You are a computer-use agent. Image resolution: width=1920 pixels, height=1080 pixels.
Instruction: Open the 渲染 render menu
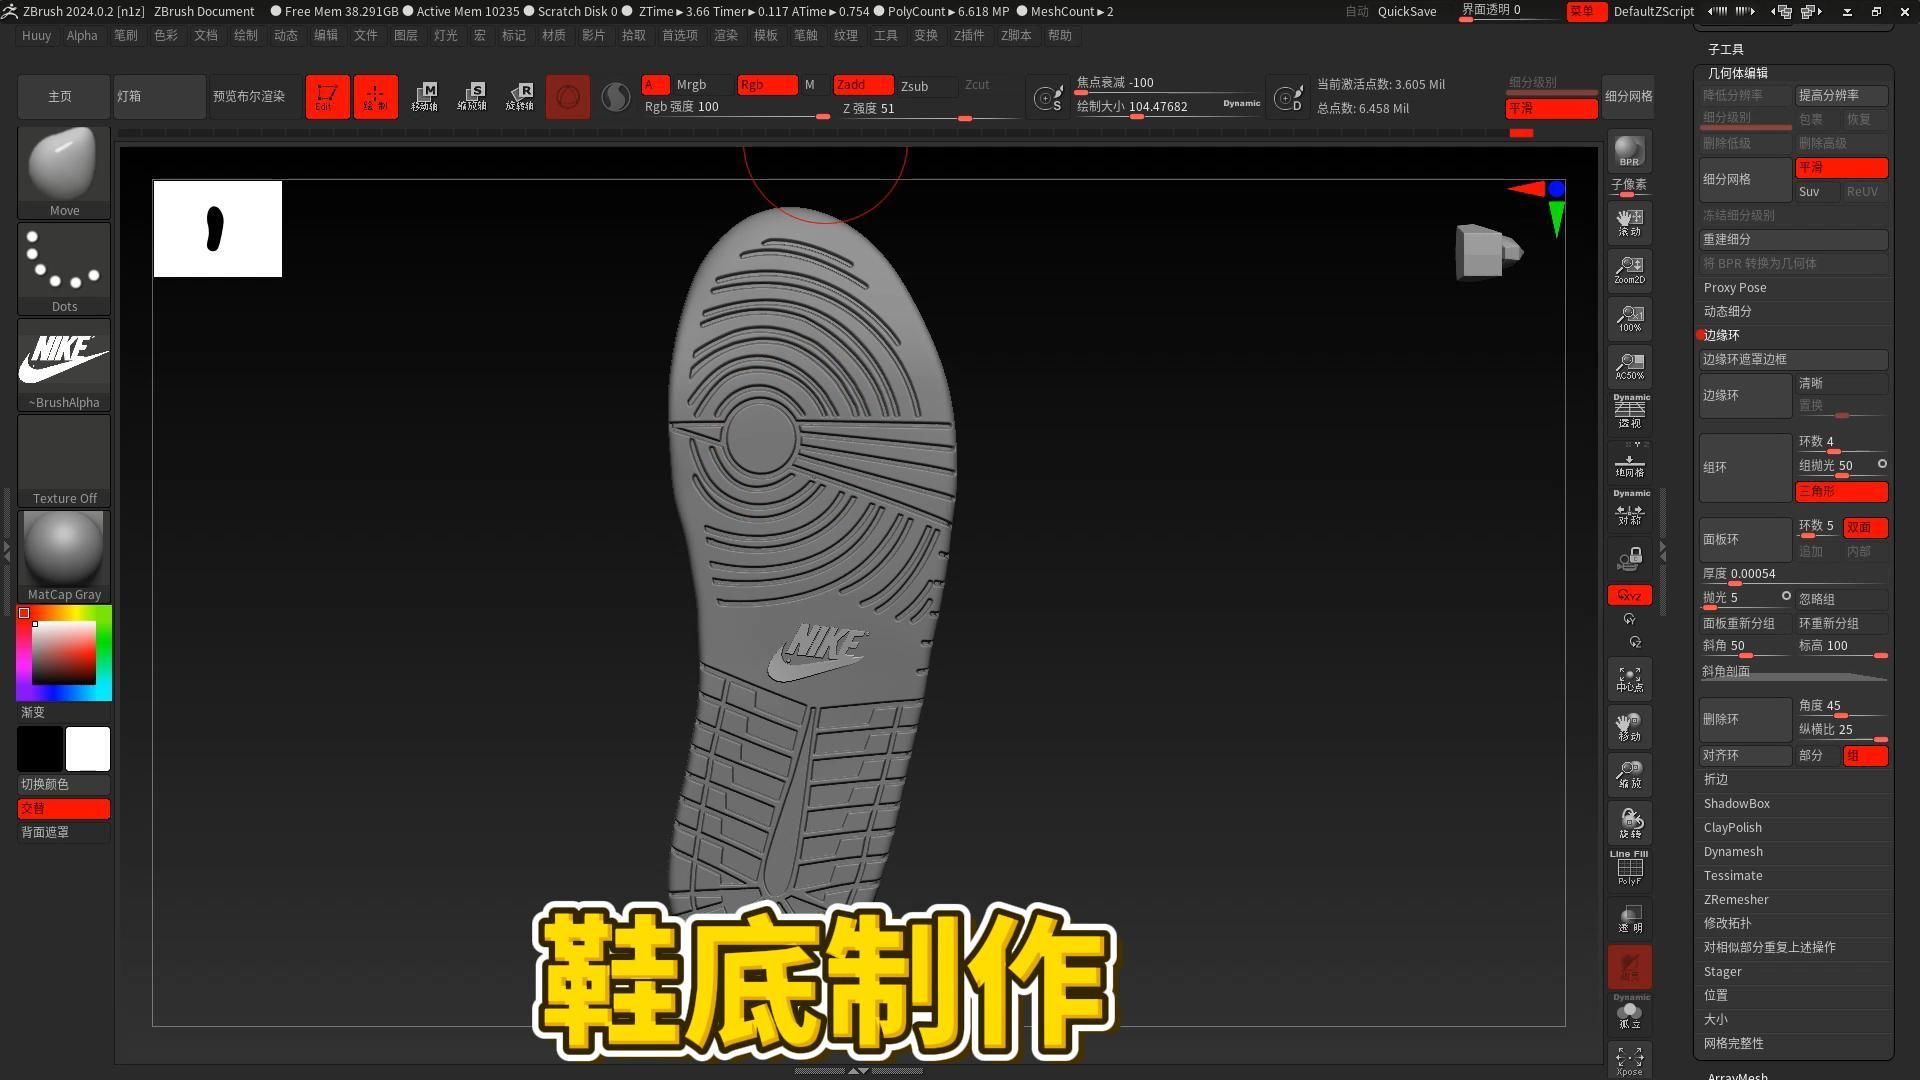point(726,36)
